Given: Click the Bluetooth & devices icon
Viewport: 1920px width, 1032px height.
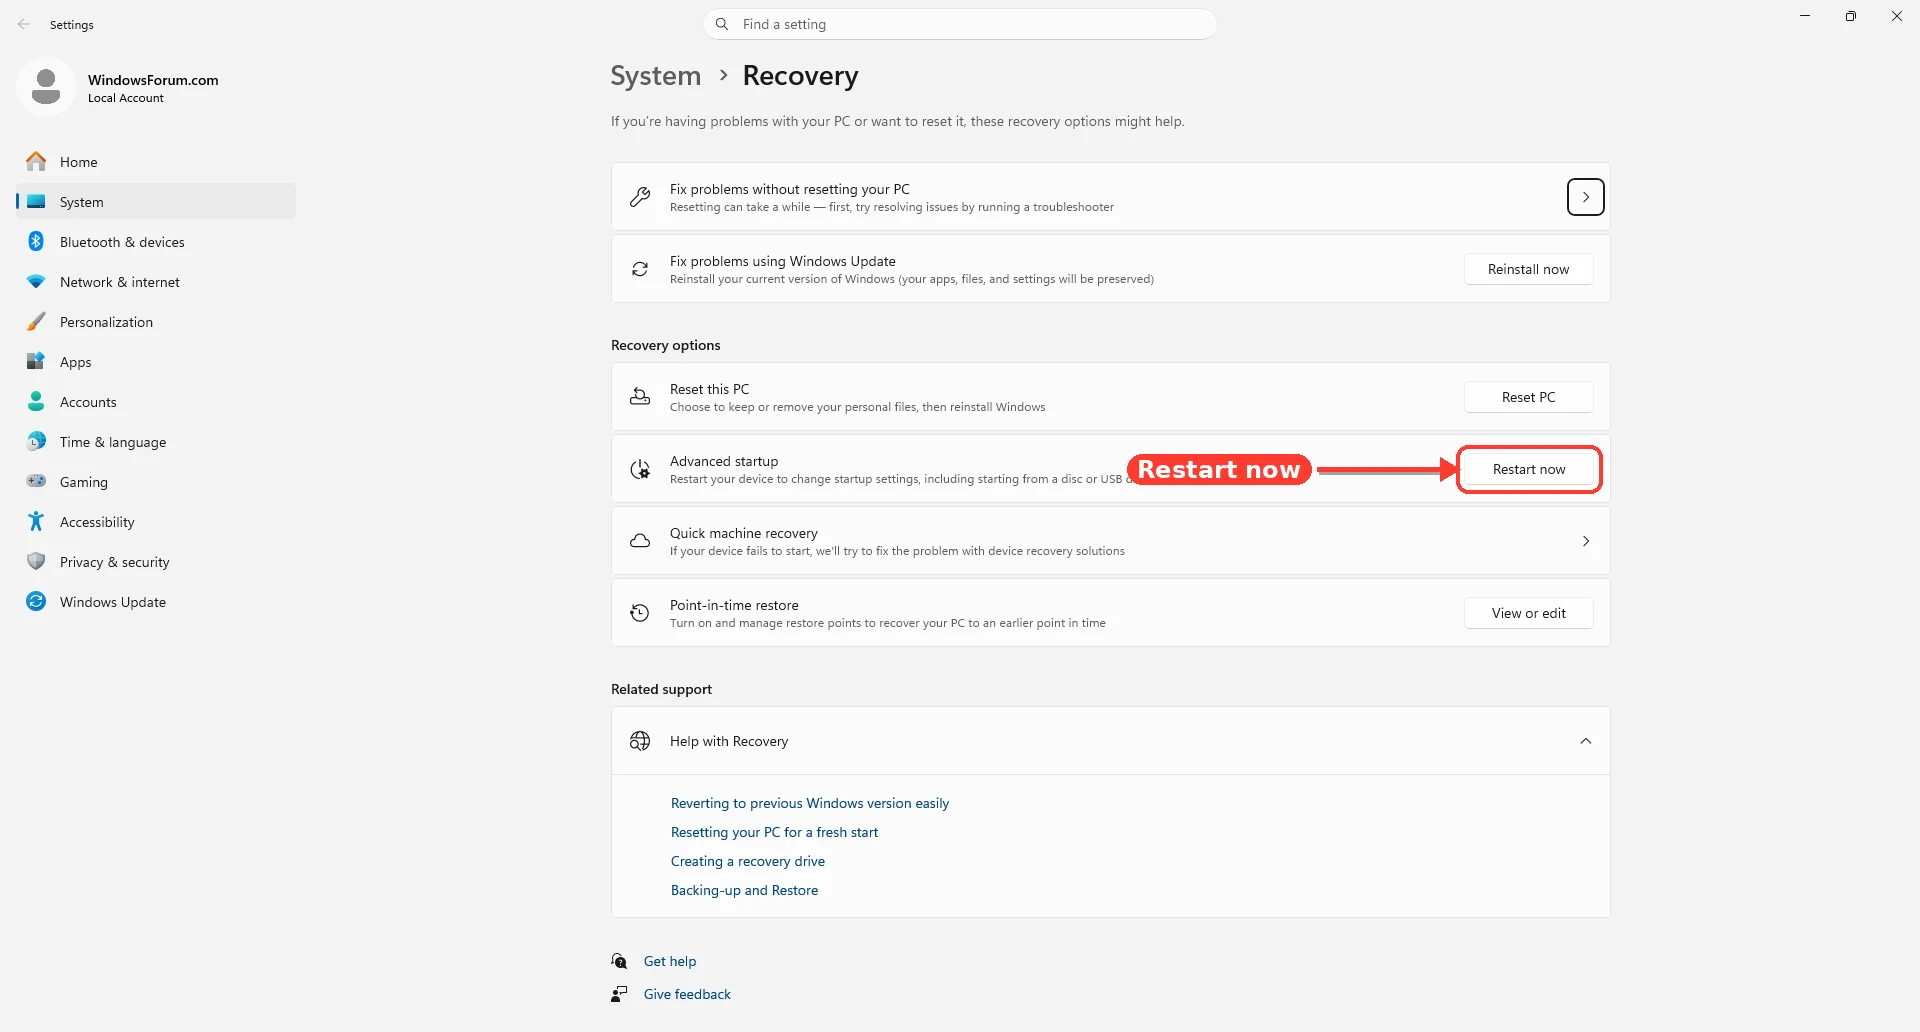Looking at the screenshot, I should 36,241.
